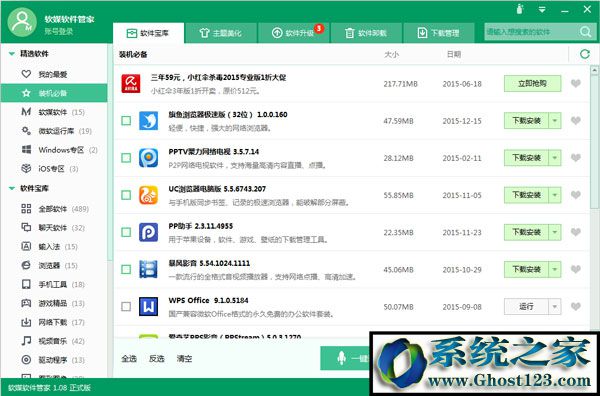Image resolution: width=600 pixels, height=396 pixels.
Task: Click 下载安装 for PP助手
Action: pos(526,232)
